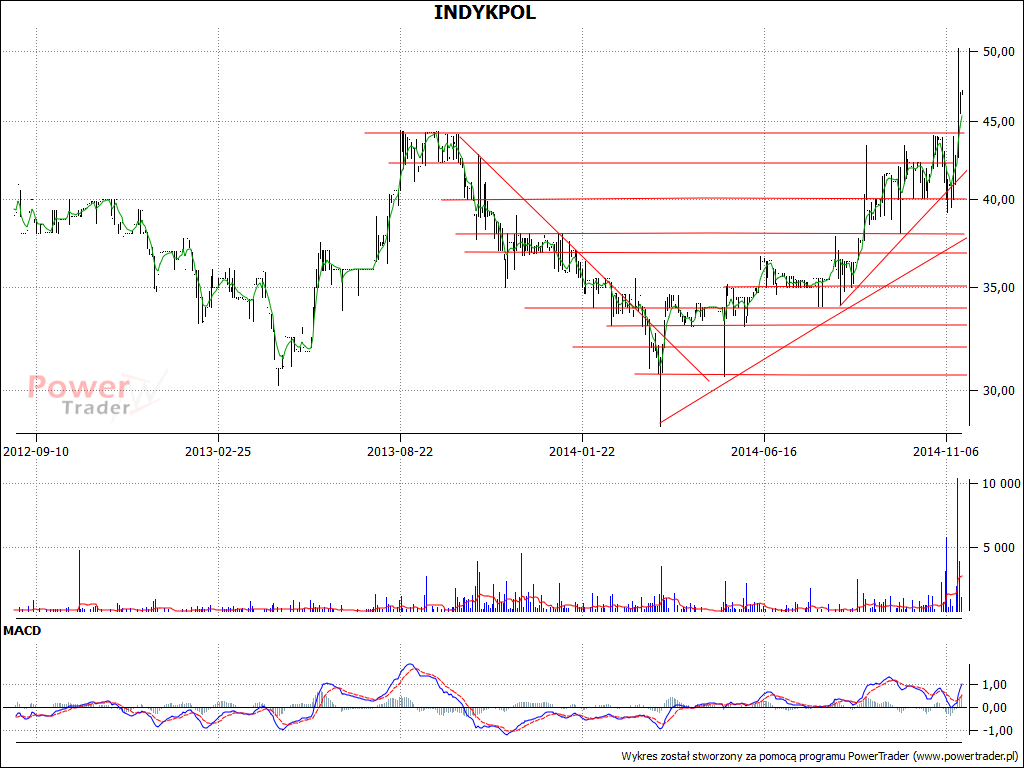
Task: Select the 2012-09-10 date label
Action: [x=36, y=451]
